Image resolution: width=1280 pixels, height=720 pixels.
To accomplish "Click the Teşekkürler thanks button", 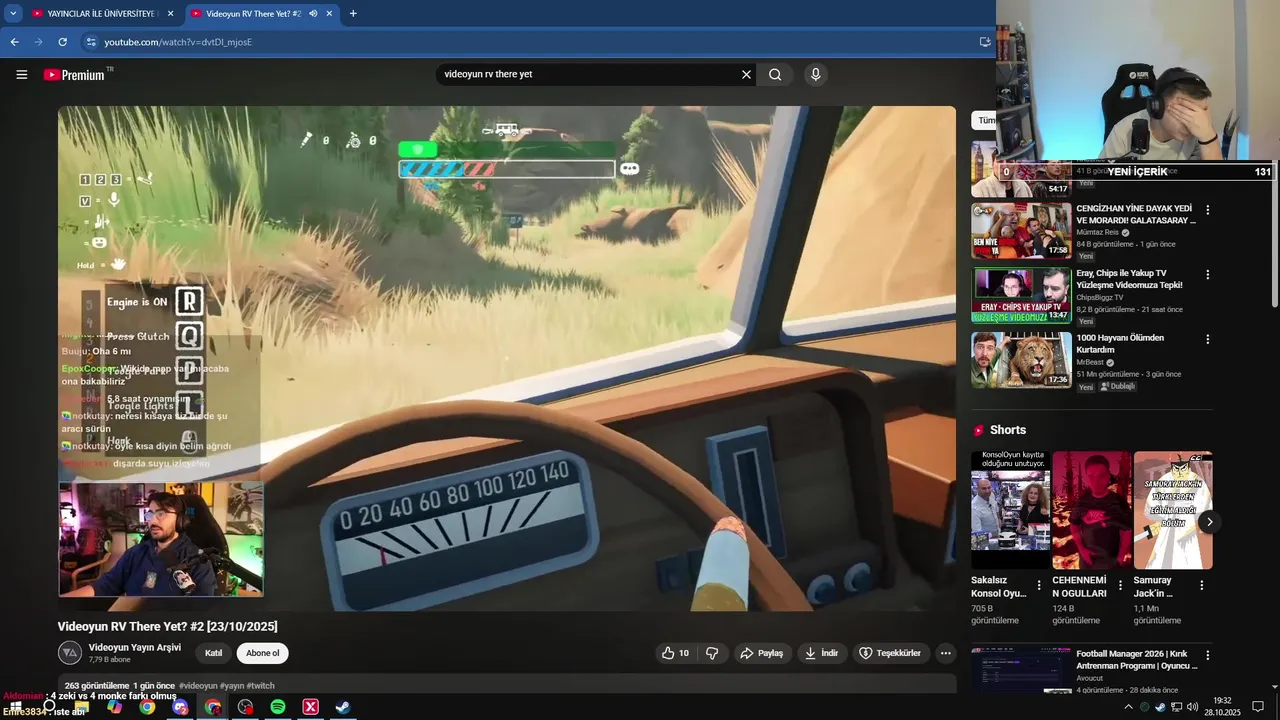I will 889,653.
